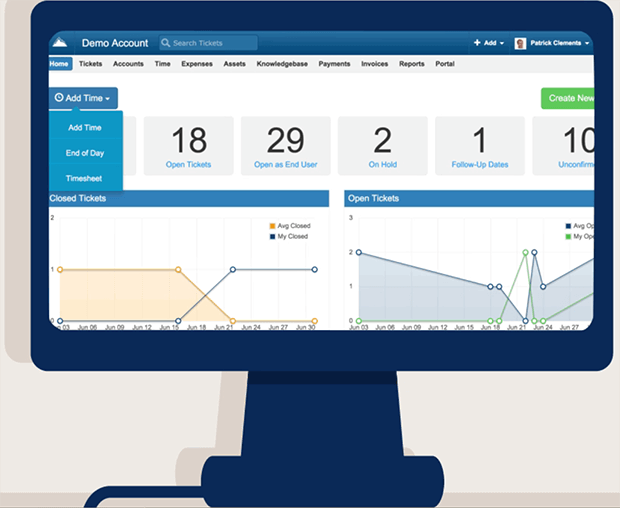
Task: Open the Invoices tab
Action: click(374, 64)
